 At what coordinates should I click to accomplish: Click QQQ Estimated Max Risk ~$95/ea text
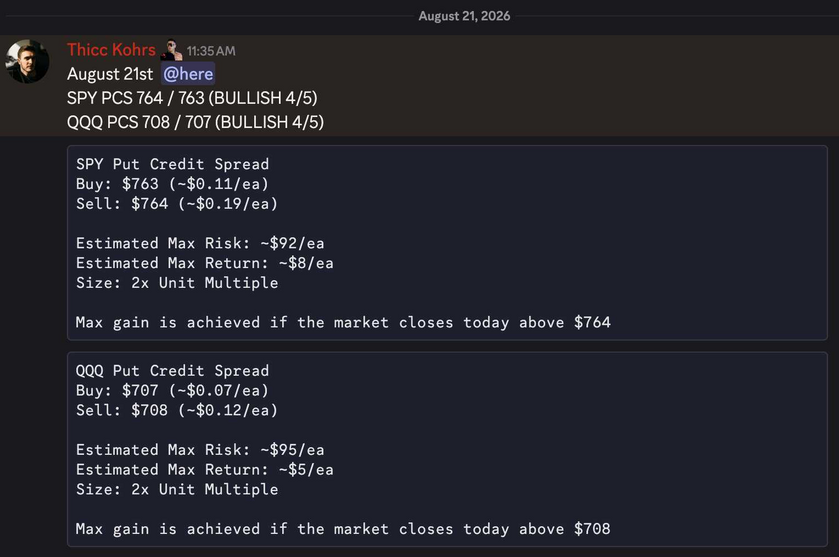pyautogui.click(x=200, y=449)
